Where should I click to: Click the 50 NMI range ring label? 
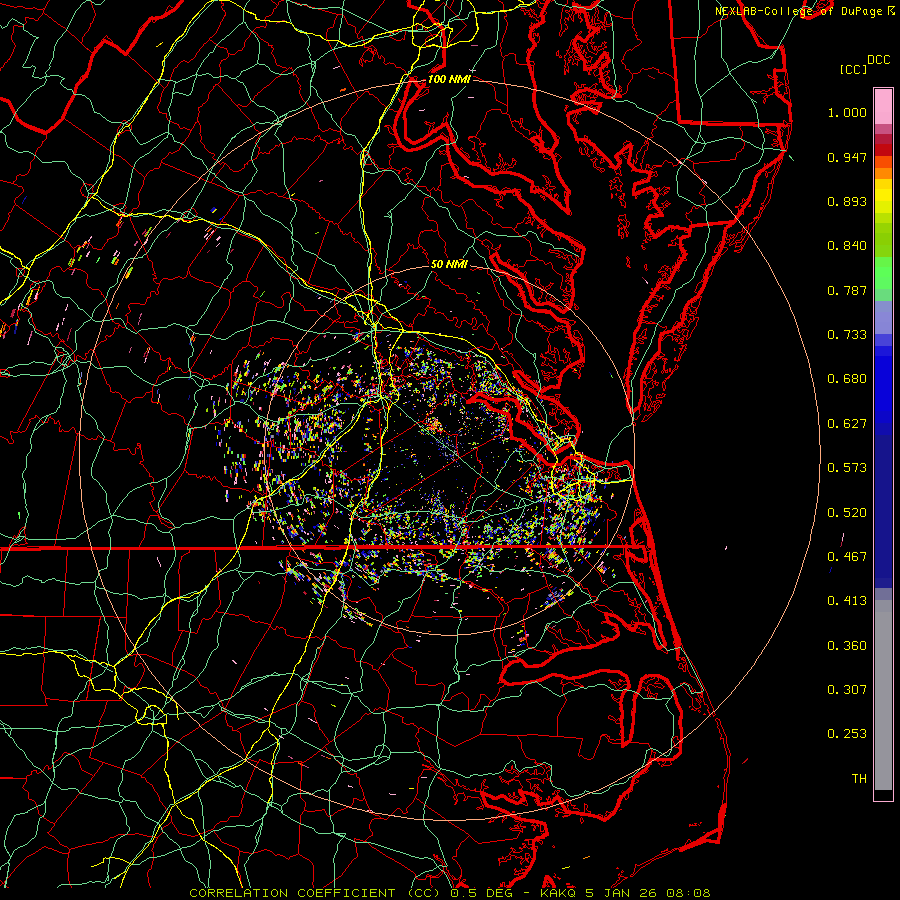tap(449, 265)
